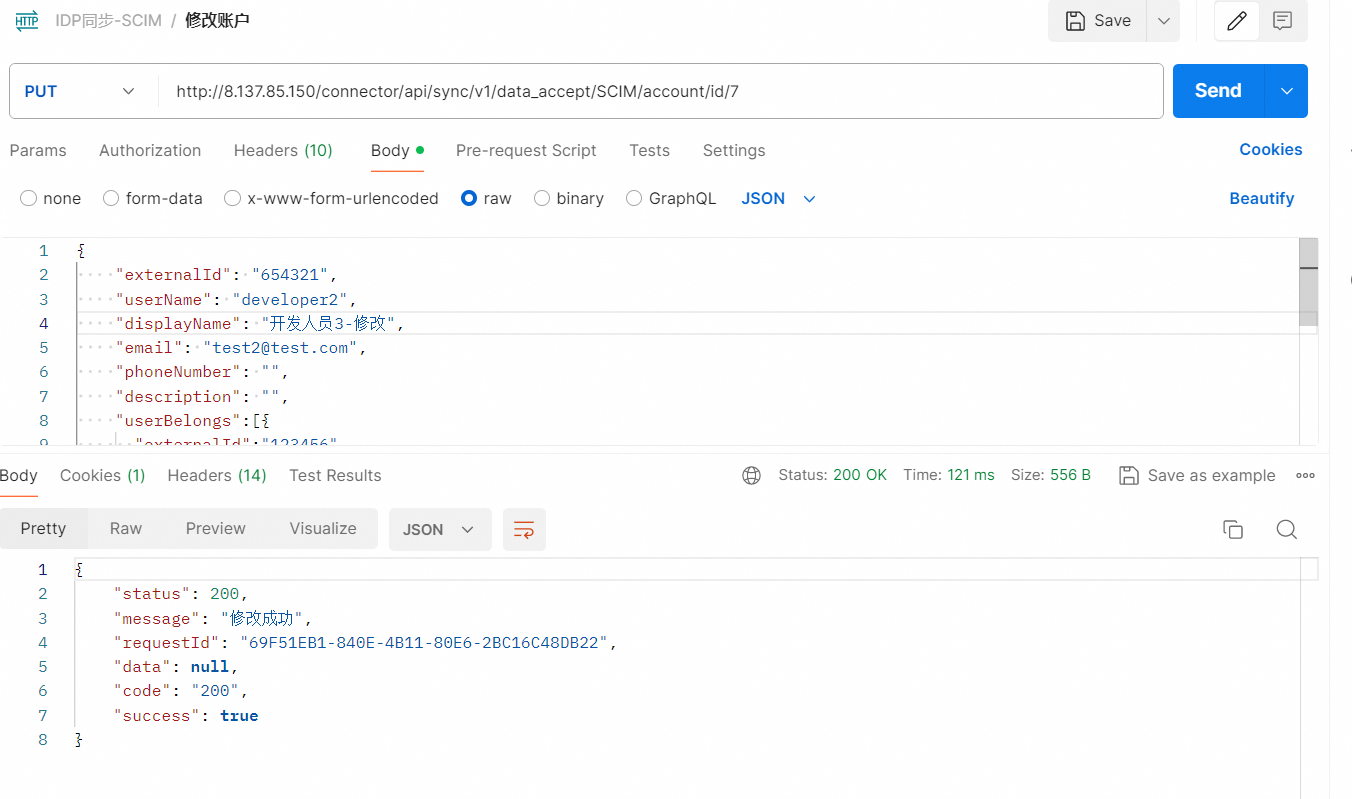Screen dimensions: 1352x799
Task: Click the IDP同步-SCIM breadcrumb
Action: pos(108,20)
